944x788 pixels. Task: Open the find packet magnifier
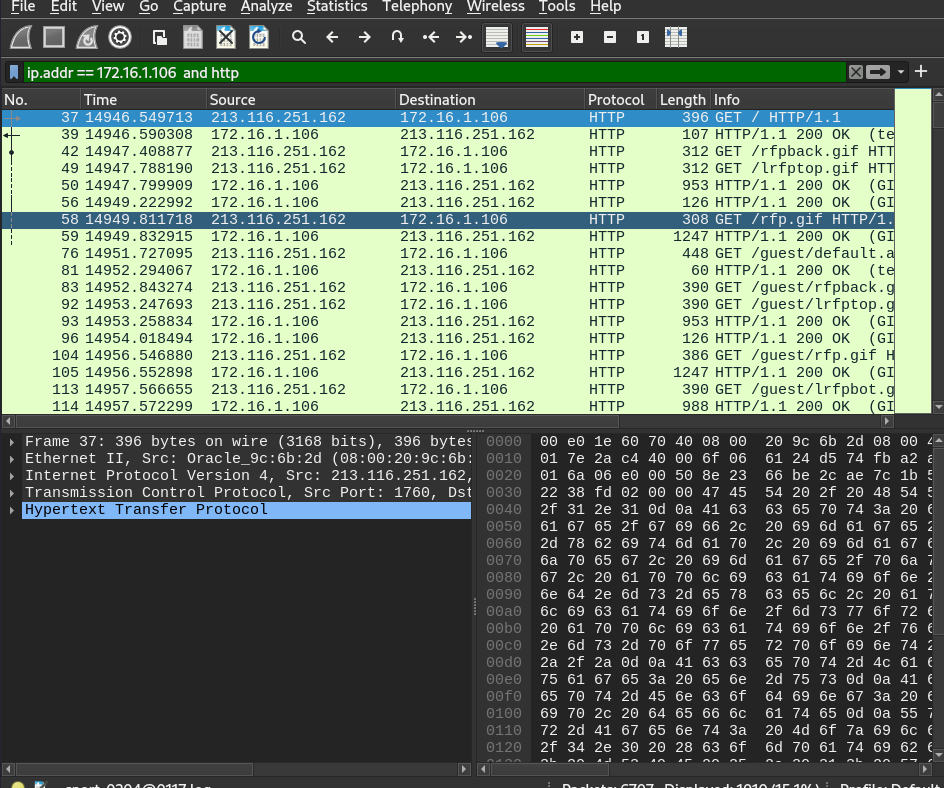299,38
